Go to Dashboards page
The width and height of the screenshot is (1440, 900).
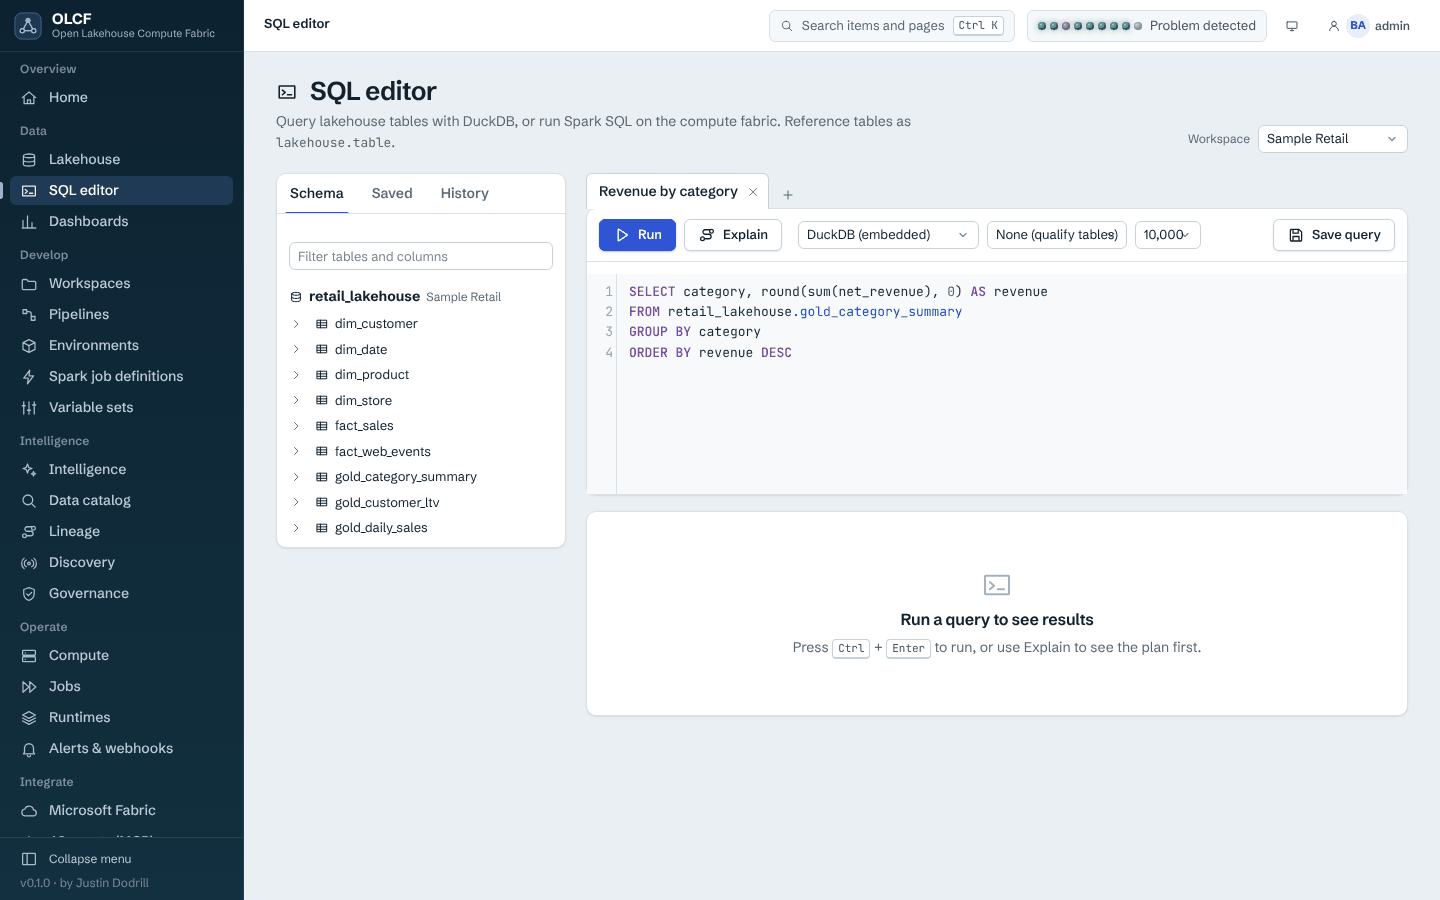(x=121, y=221)
